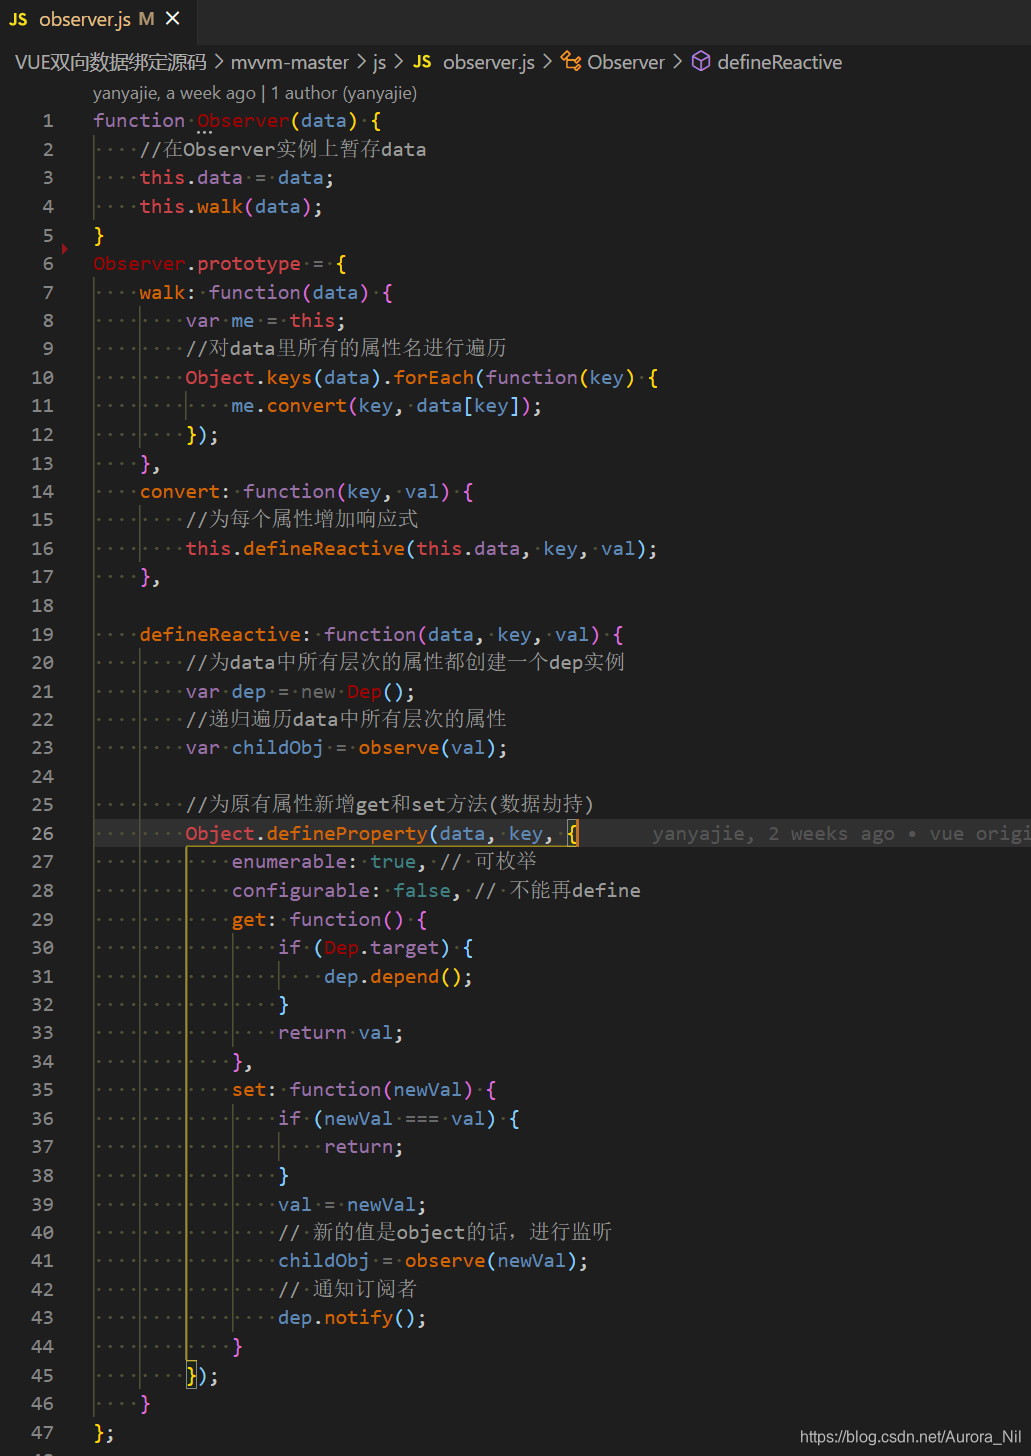The image size is (1031, 1456).
Task: Click the 'walk' property on line 7
Action: [162, 292]
